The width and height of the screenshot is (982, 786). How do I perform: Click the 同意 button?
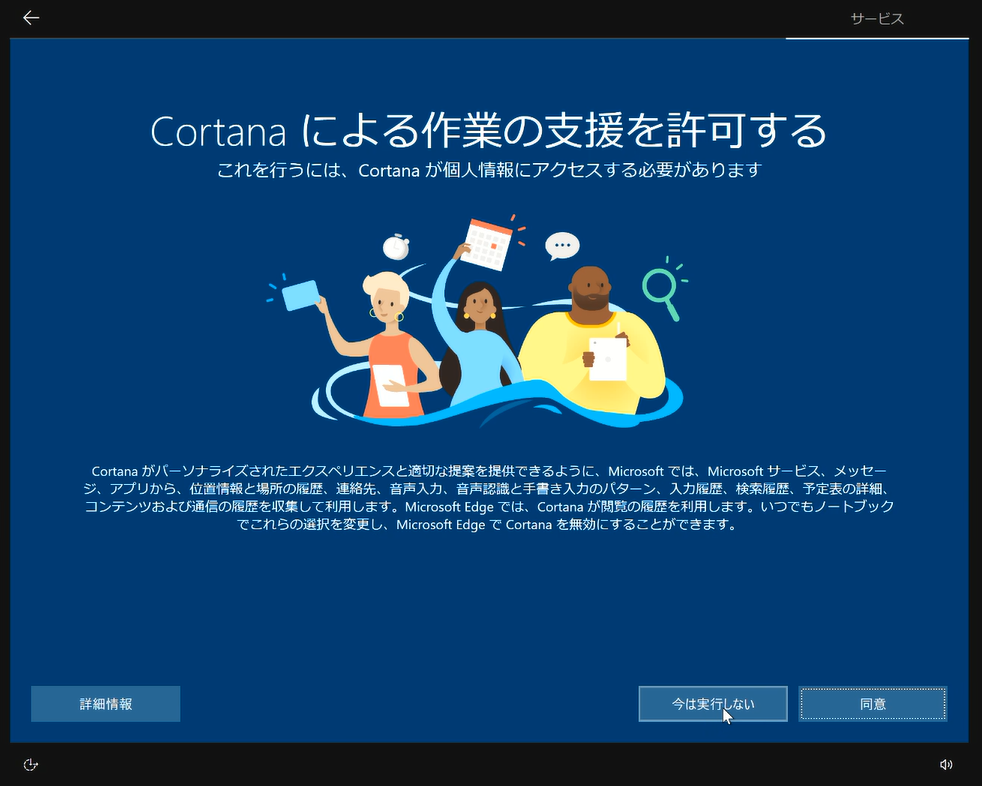(x=872, y=704)
